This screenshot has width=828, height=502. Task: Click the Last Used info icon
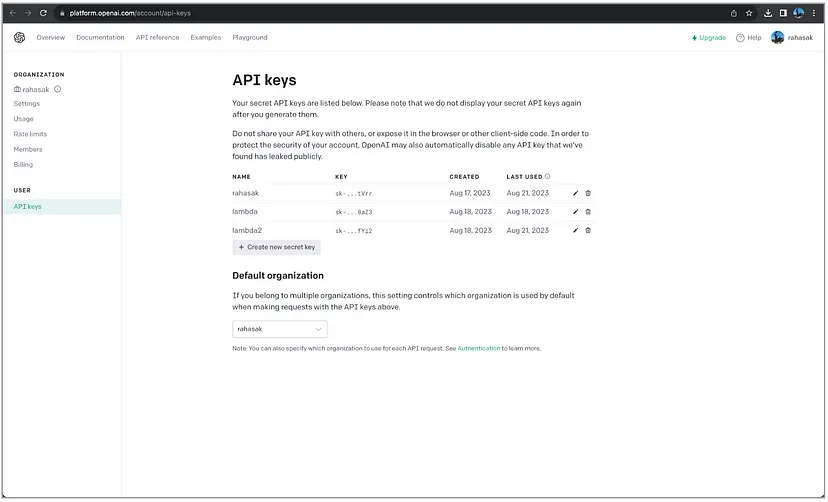pyautogui.click(x=548, y=176)
